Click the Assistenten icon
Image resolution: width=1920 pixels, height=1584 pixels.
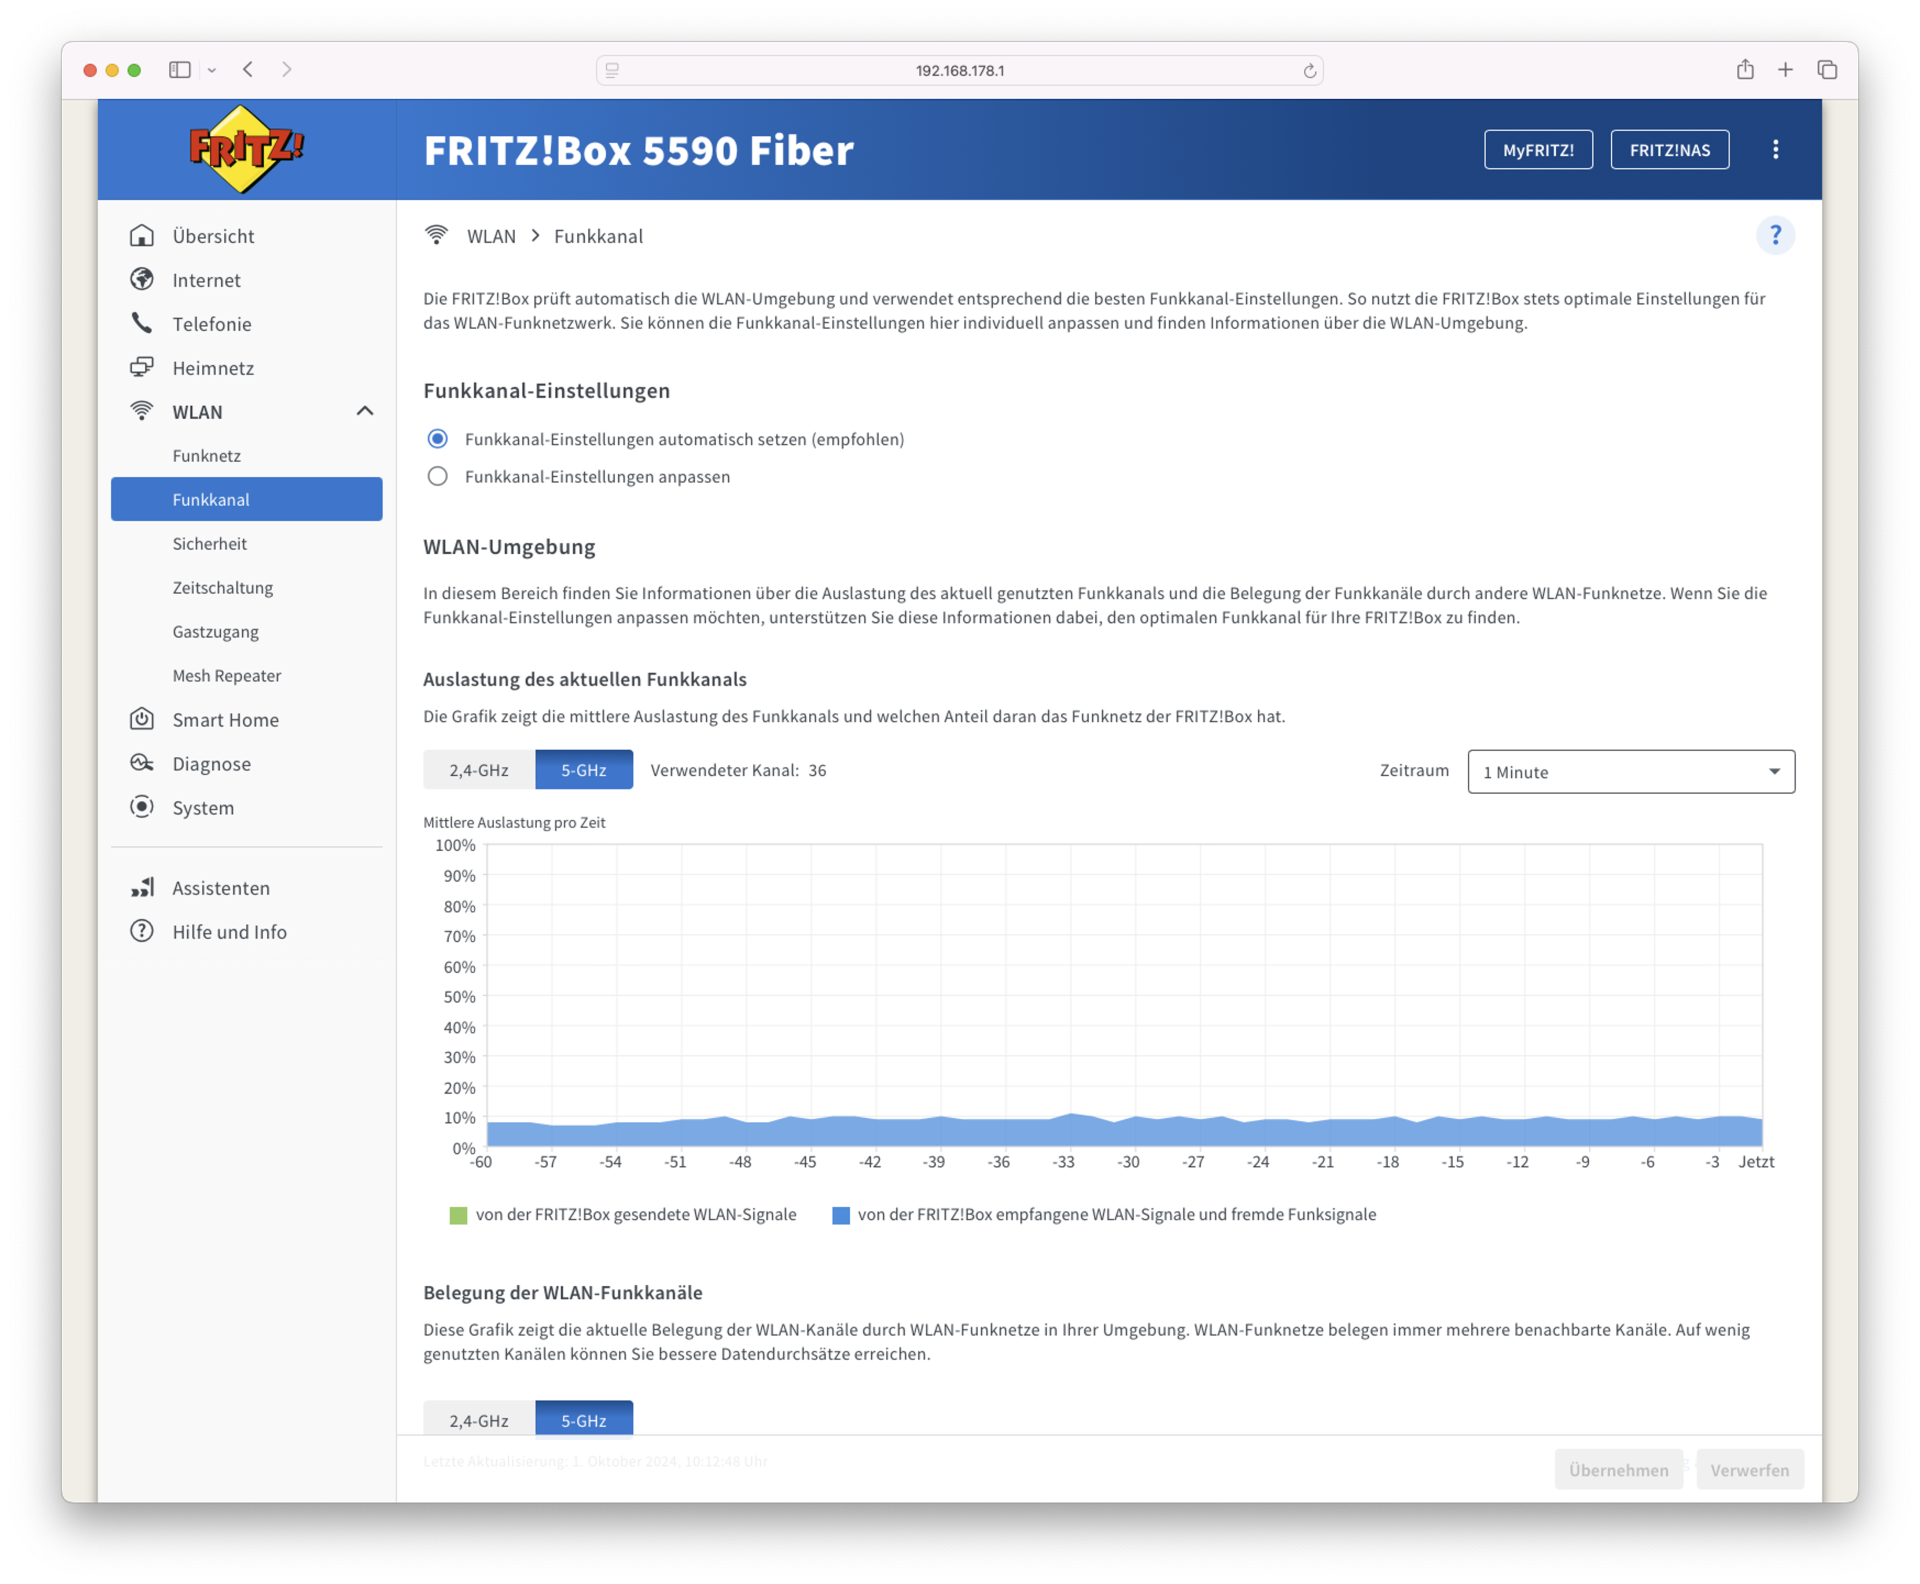pyautogui.click(x=142, y=887)
